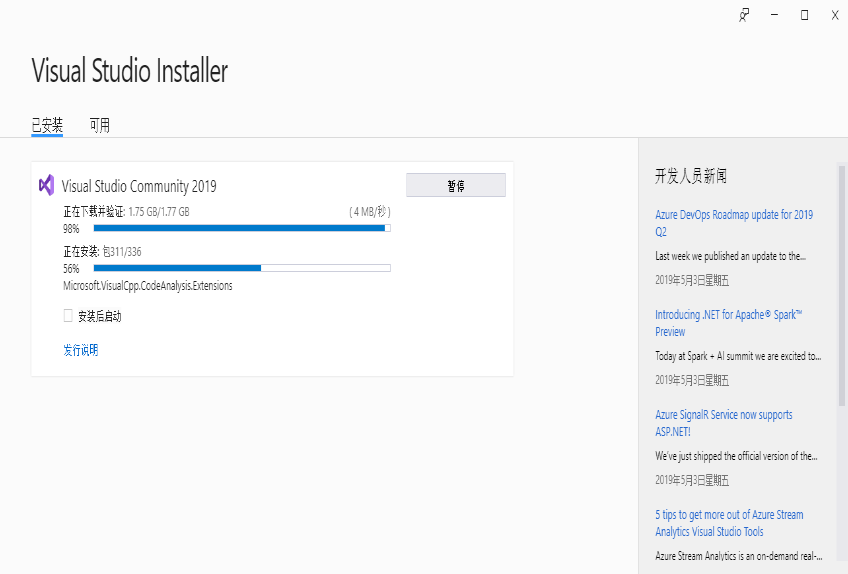Click the feedback icon in title bar
848x574 pixels.
click(744, 15)
